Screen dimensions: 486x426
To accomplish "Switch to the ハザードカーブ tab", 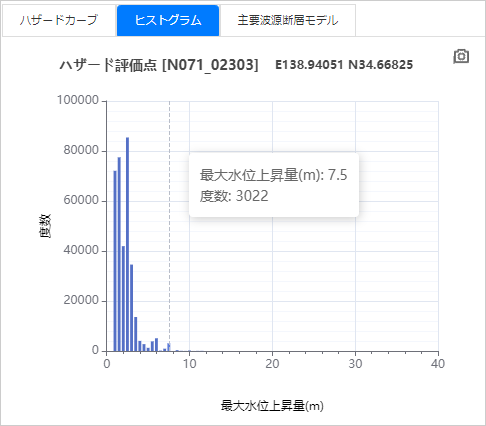I will point(59,20).
